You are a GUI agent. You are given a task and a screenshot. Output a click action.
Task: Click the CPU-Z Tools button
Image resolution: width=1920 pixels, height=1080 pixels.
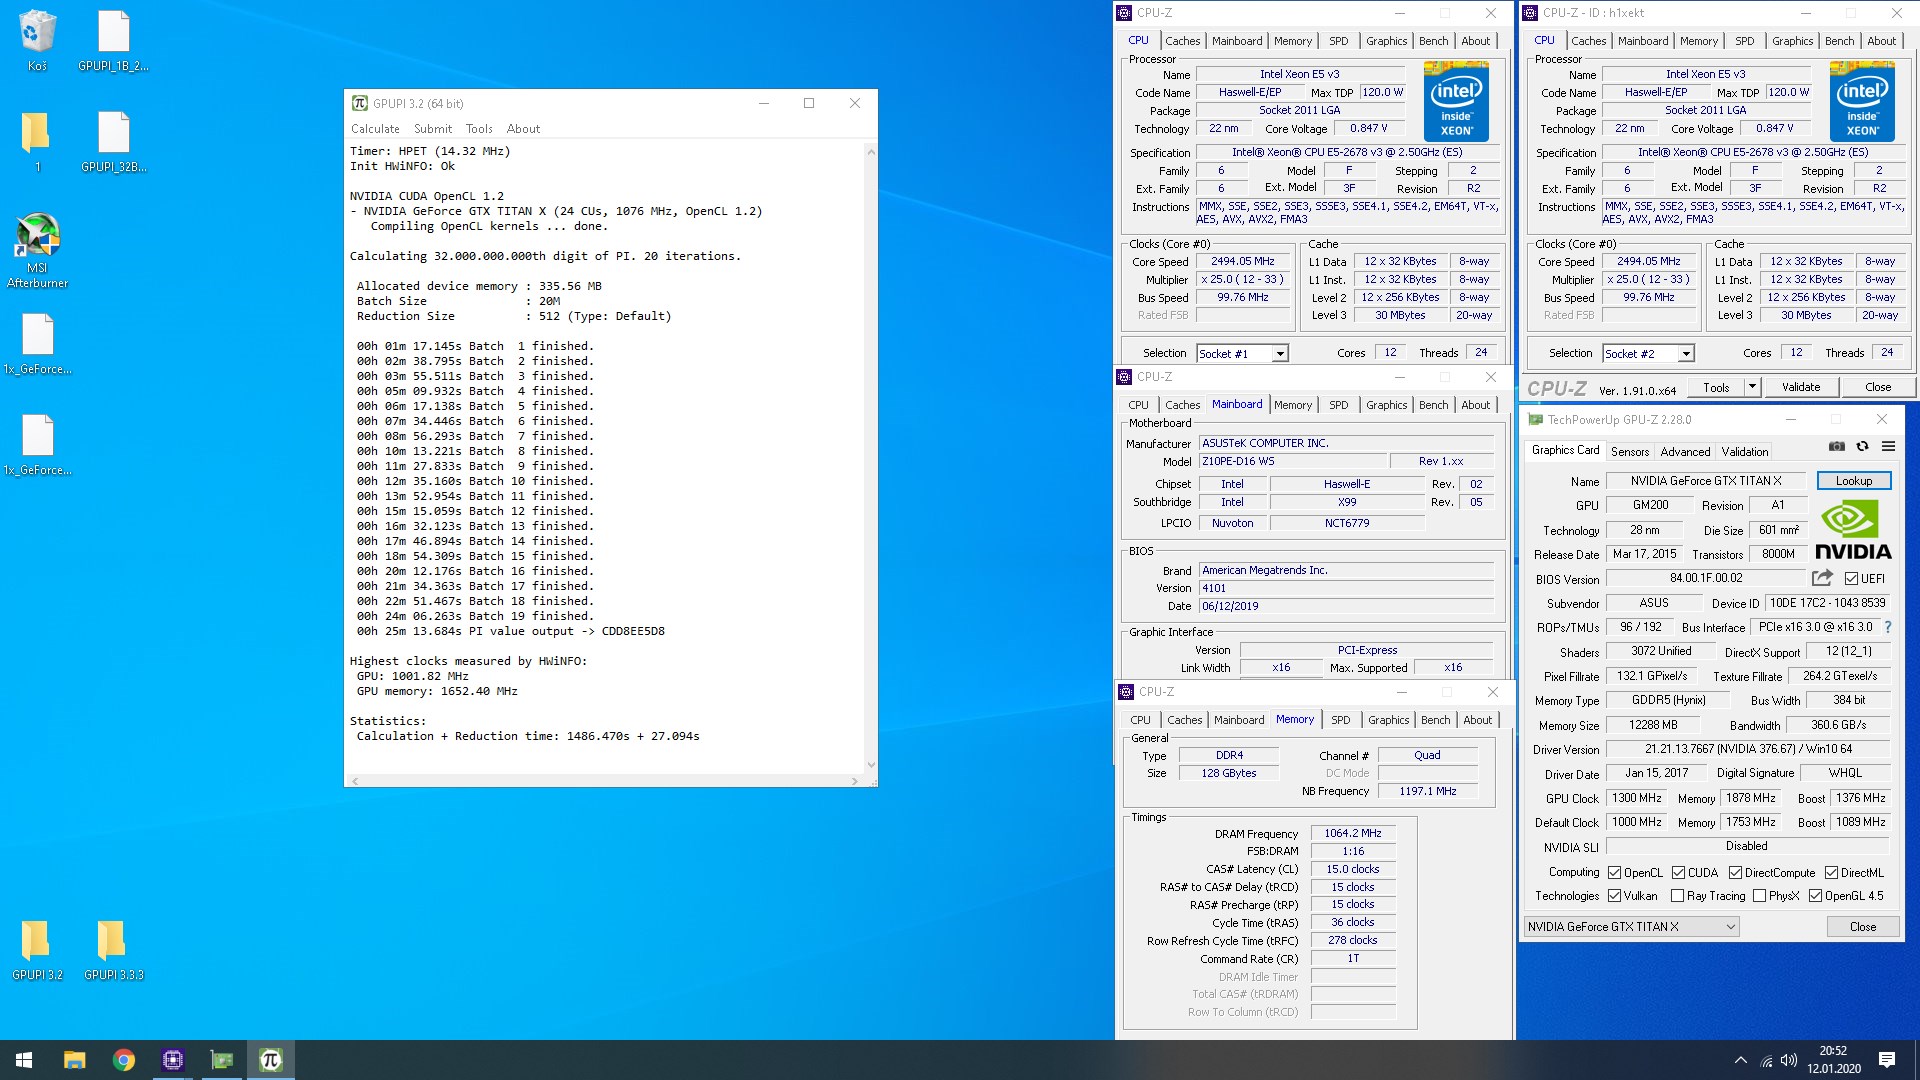pyautogui.click(x=1716, y=387)
